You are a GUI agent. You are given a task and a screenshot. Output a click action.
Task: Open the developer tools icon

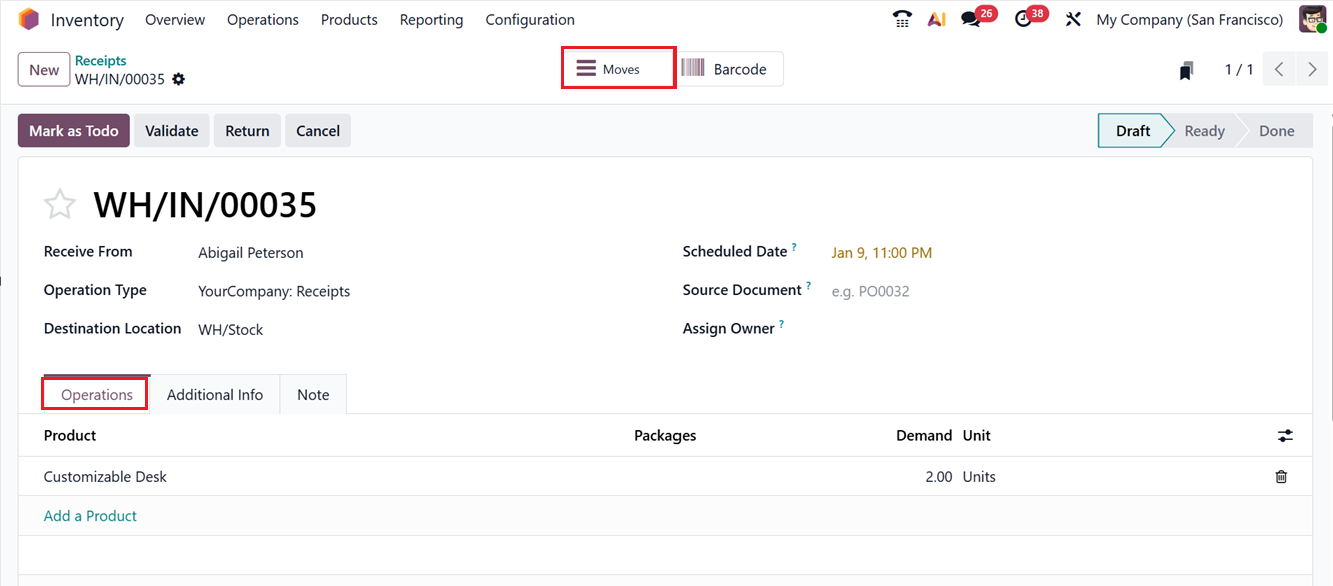(1073, 18)
